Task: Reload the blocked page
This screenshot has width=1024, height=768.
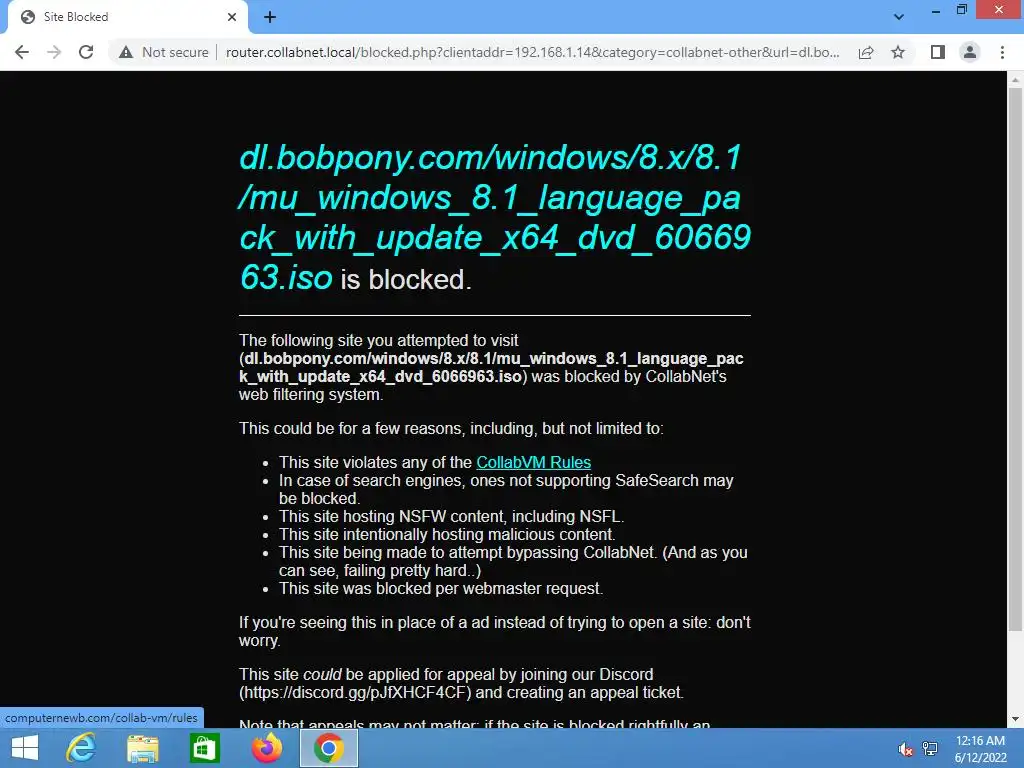Action: 86,52
